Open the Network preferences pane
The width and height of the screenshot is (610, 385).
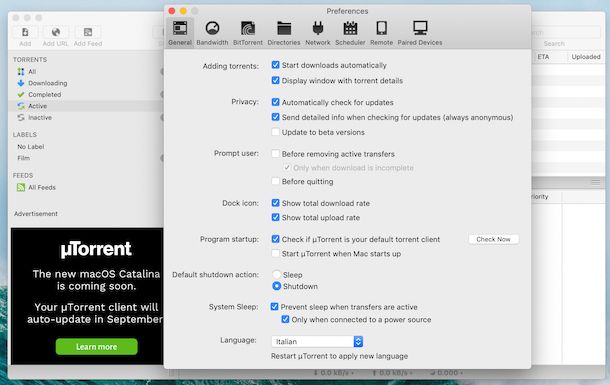coord(317,33)
